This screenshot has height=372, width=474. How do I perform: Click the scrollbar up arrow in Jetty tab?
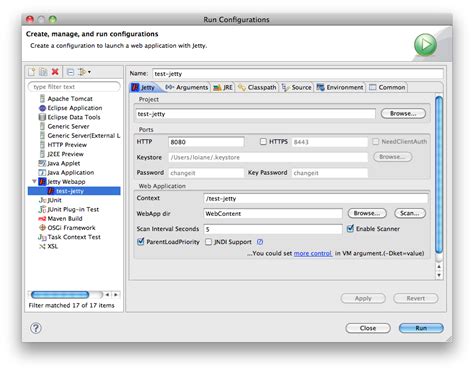(x=439, y=267)
